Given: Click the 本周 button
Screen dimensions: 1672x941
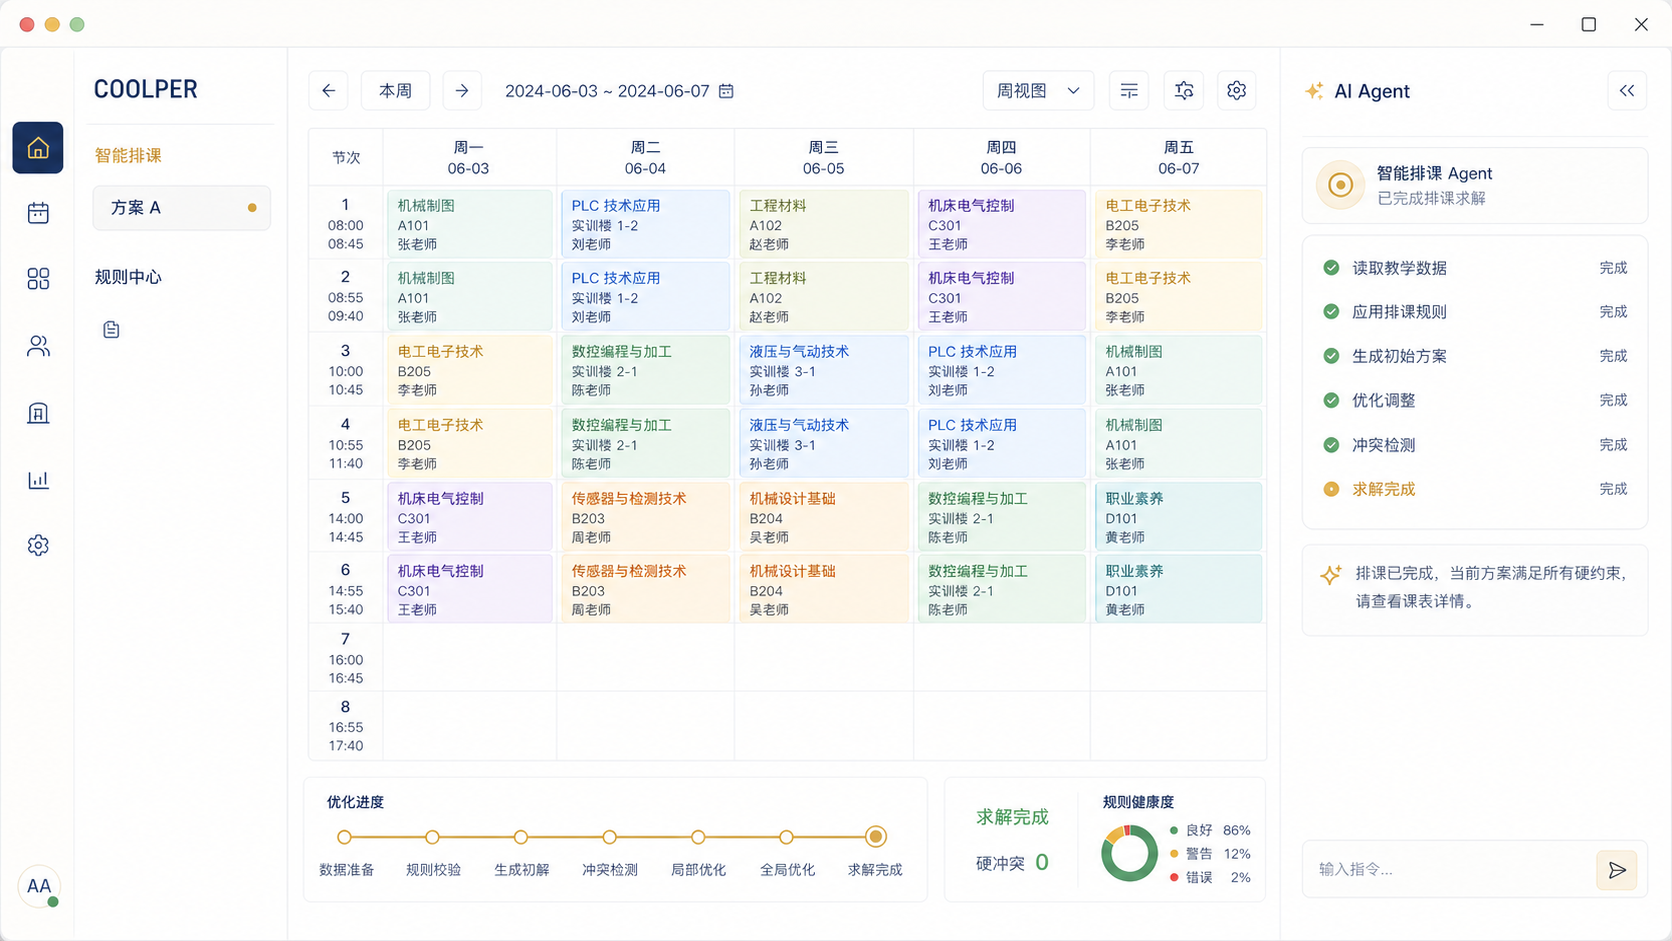Looking at the screenshot, I should [x=395, y=91].
